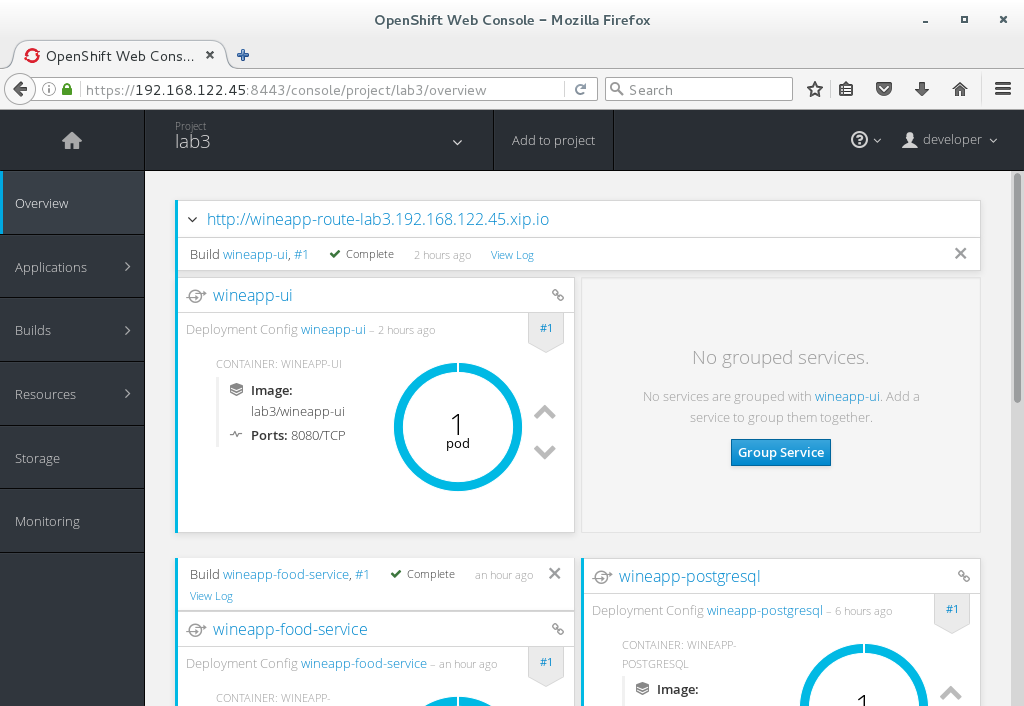The width and height of the screenshot is (1024, 706).
Task: Scale up wineapp-ui pods with up arrow
Action: (x=544, y=412)
